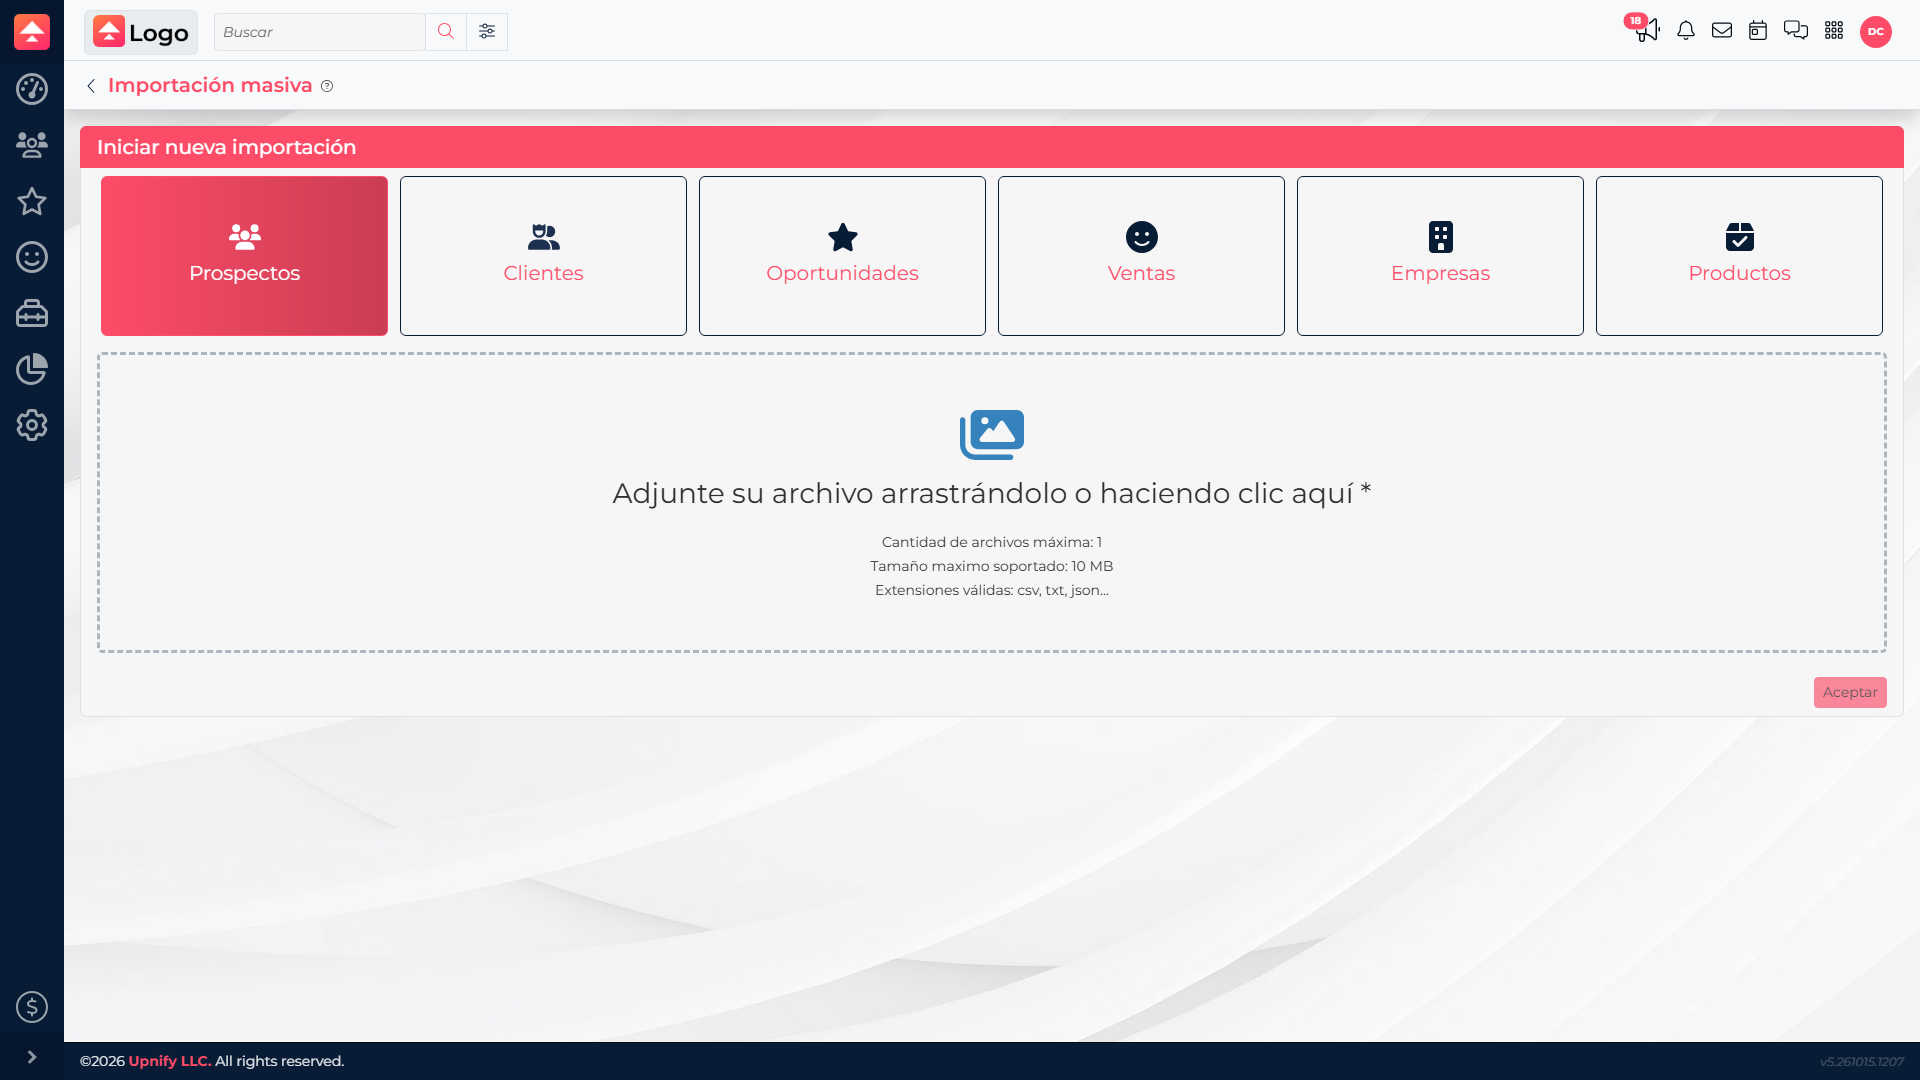This screenshot has height=1080, width=1920.
Task: Select the Empresas import type
Action: coord(1440,256)
